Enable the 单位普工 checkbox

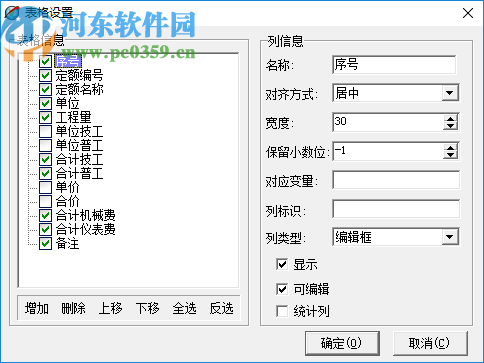(x=46, y=145)
